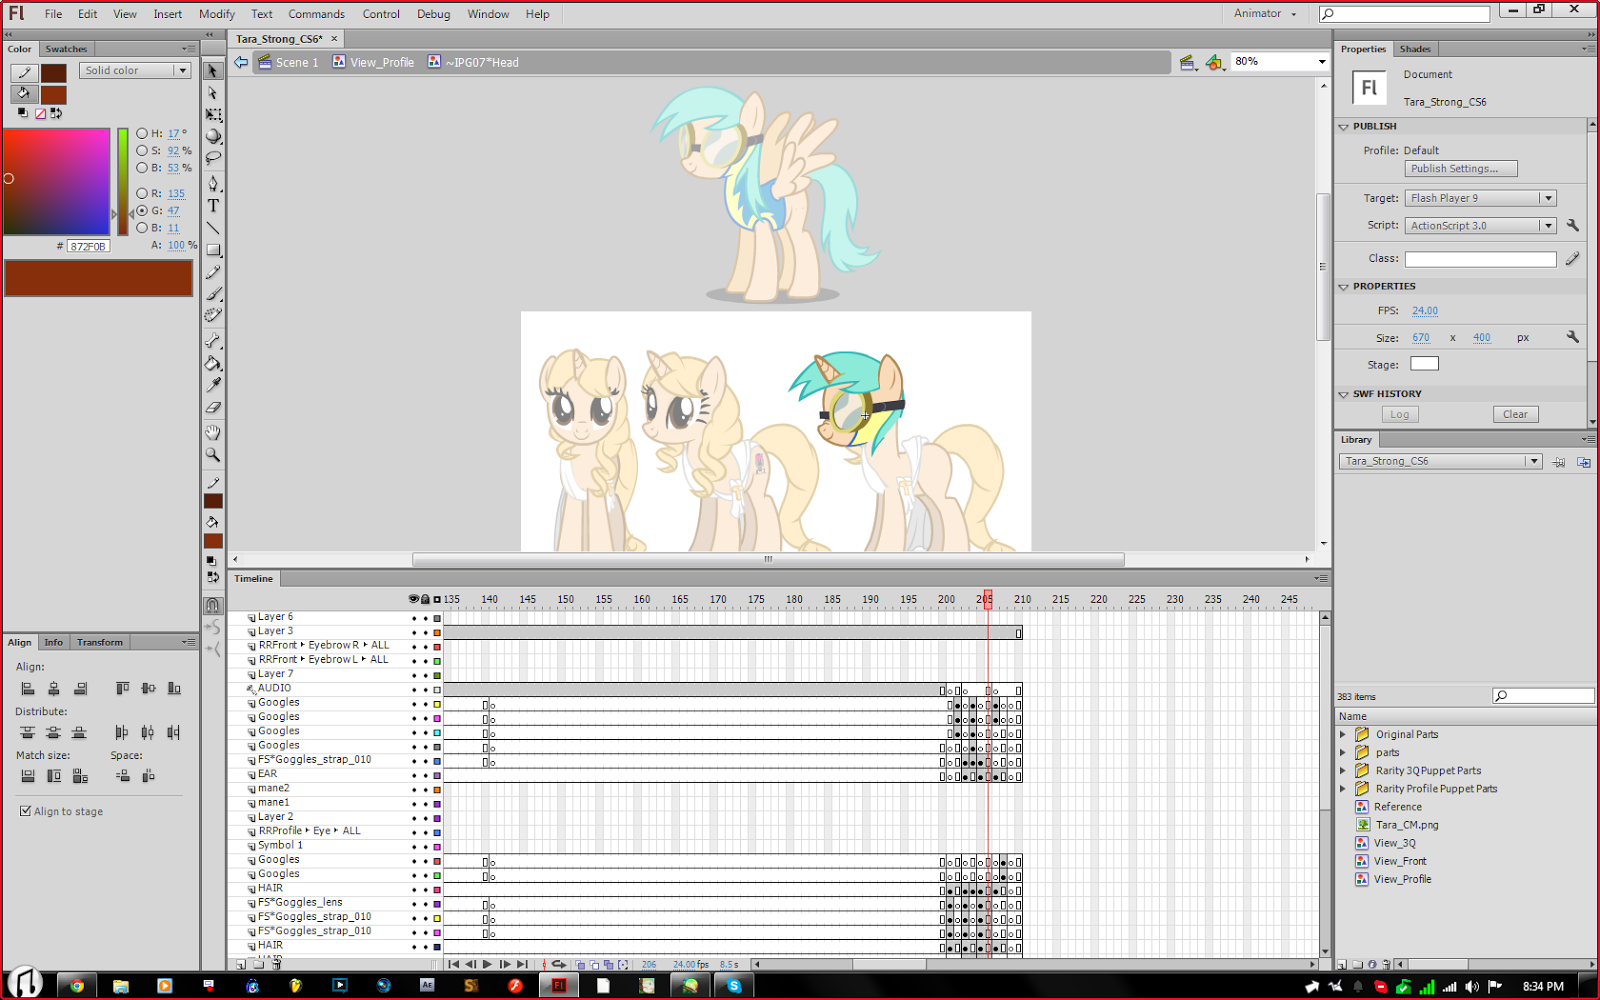This screenshot has height=1000, width=1600.
Task: Click back arrow in edit bar
Action: pos(241,62)
